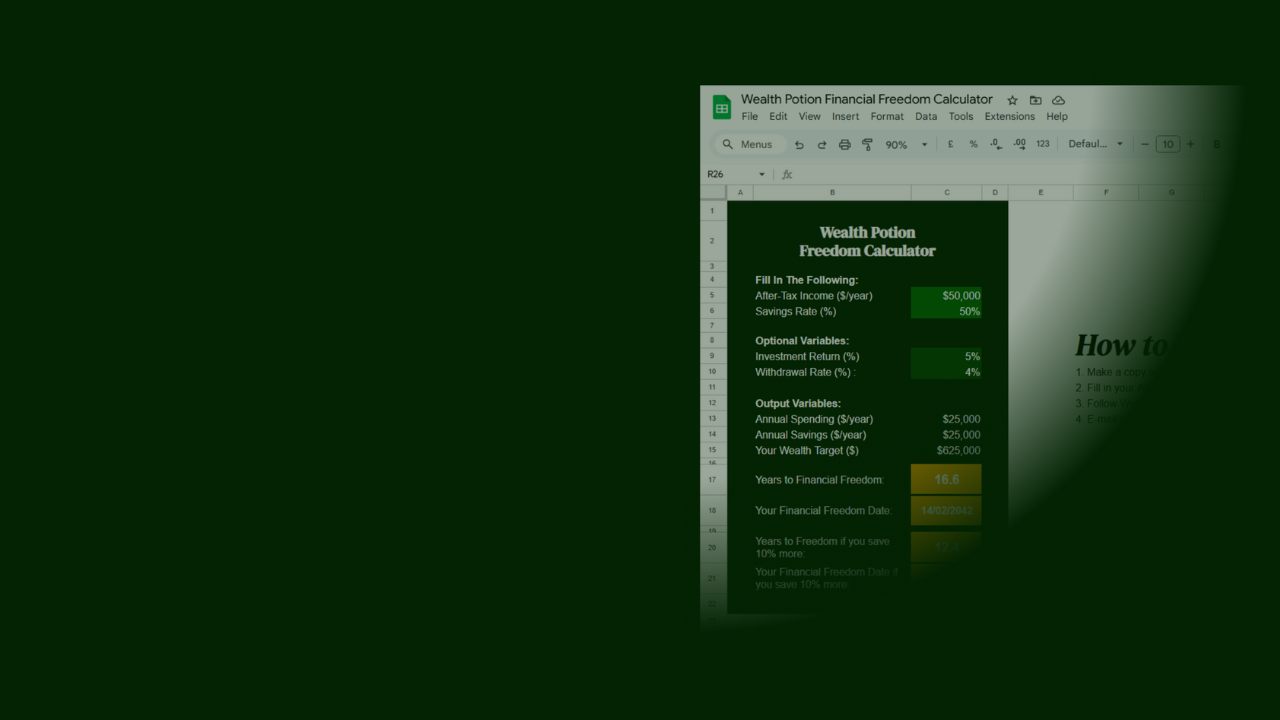Open the 90% zoom dropdown

(906, 144)
